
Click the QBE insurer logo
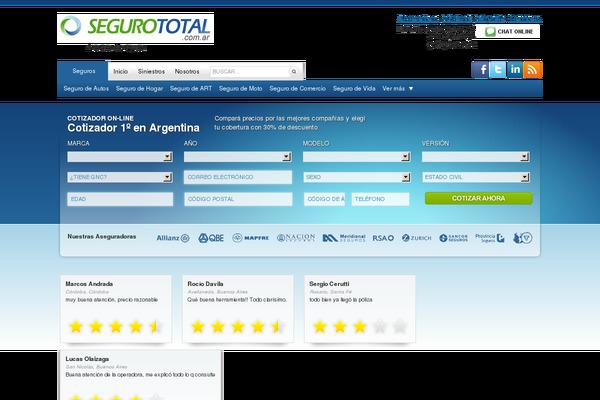[211, 238]
